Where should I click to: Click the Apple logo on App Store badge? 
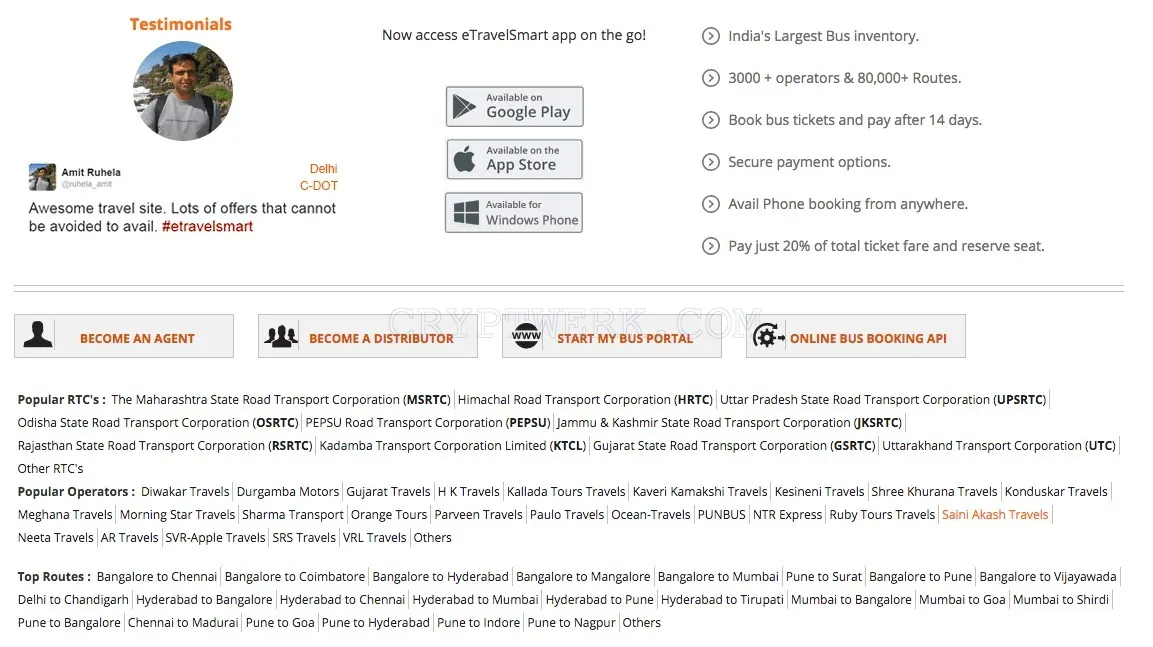(x=465, y=159)
